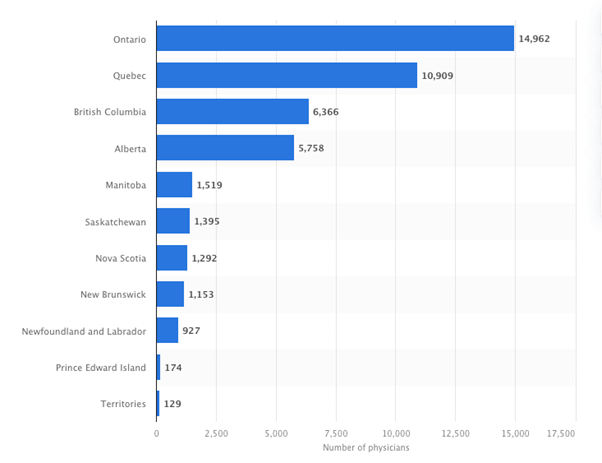The width and height of the screenshot is (602, 463).
Task: Select the Alberta bar
Action: click(225, 148)
